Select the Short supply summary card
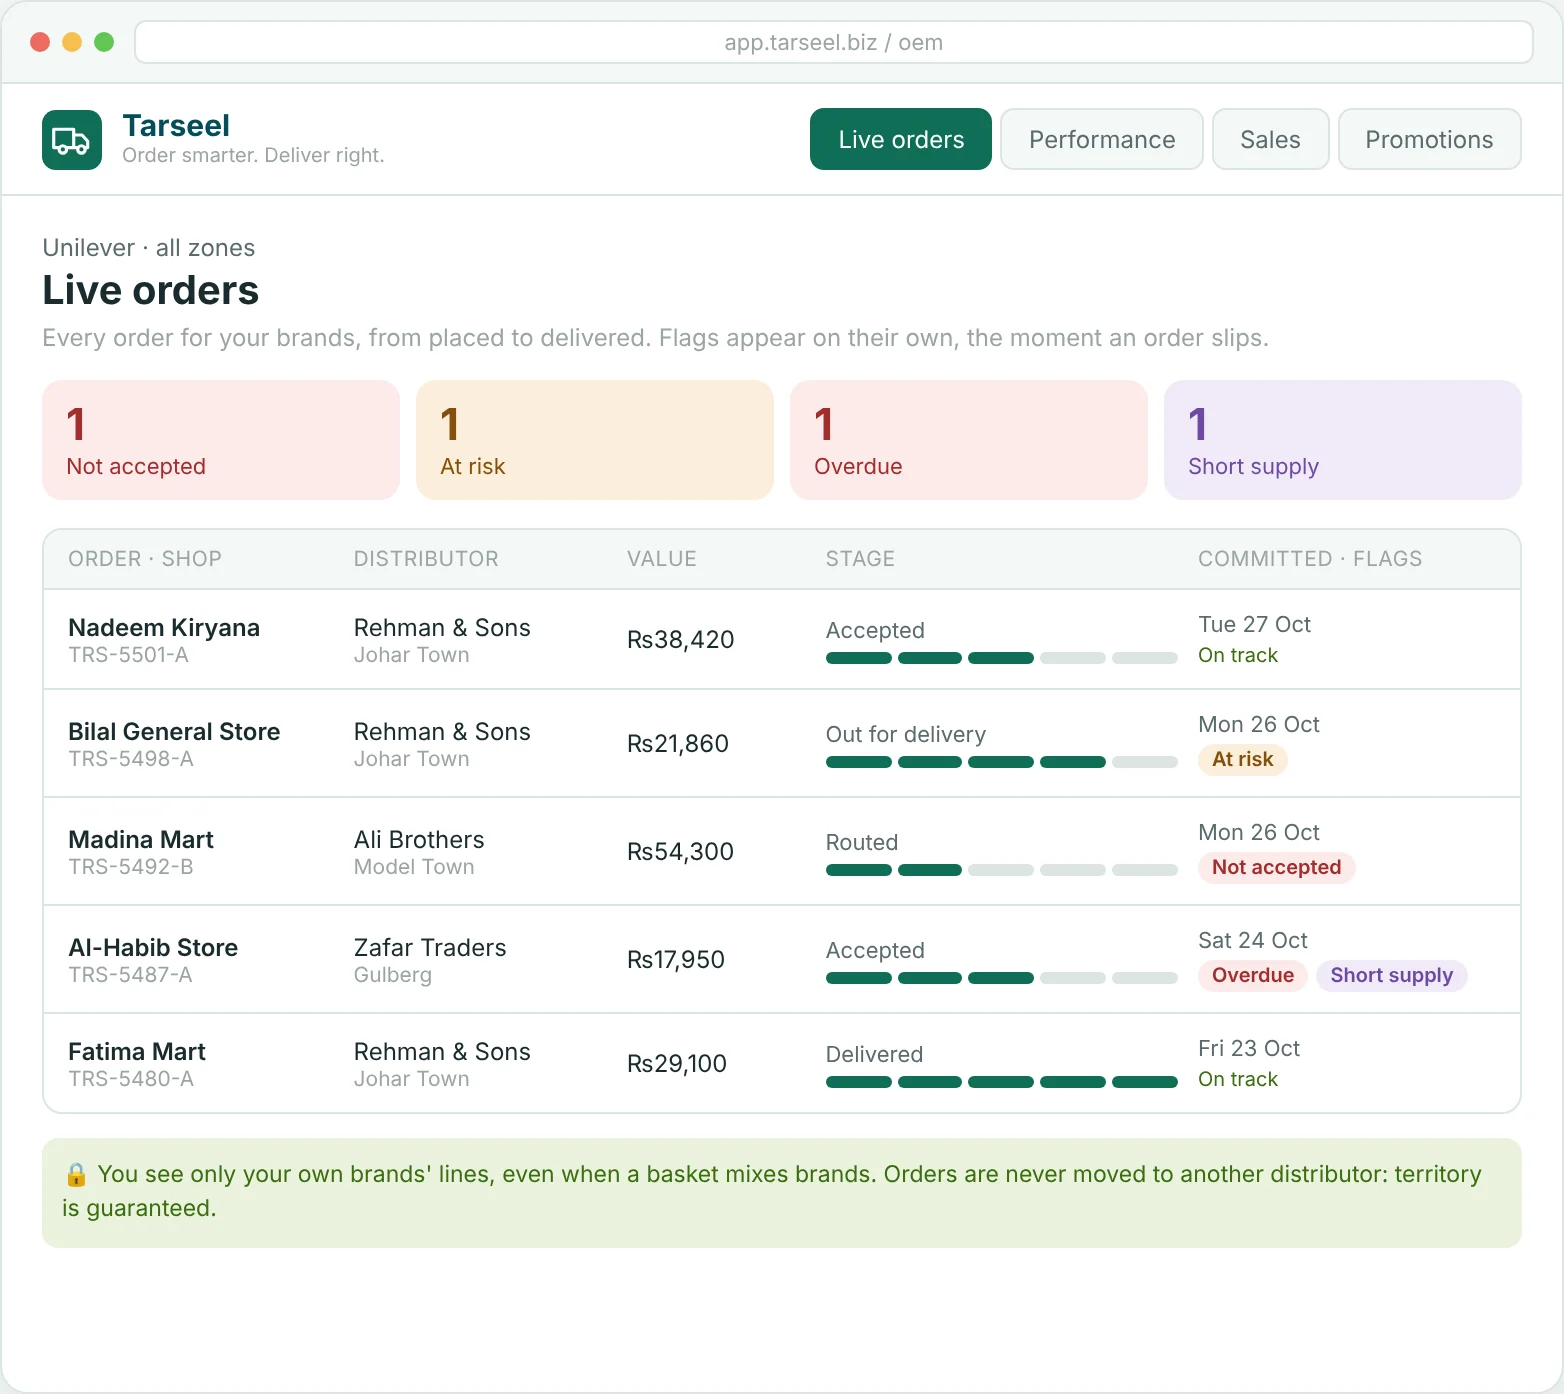This screenshot has height=1394, width=1564. 1343,440
